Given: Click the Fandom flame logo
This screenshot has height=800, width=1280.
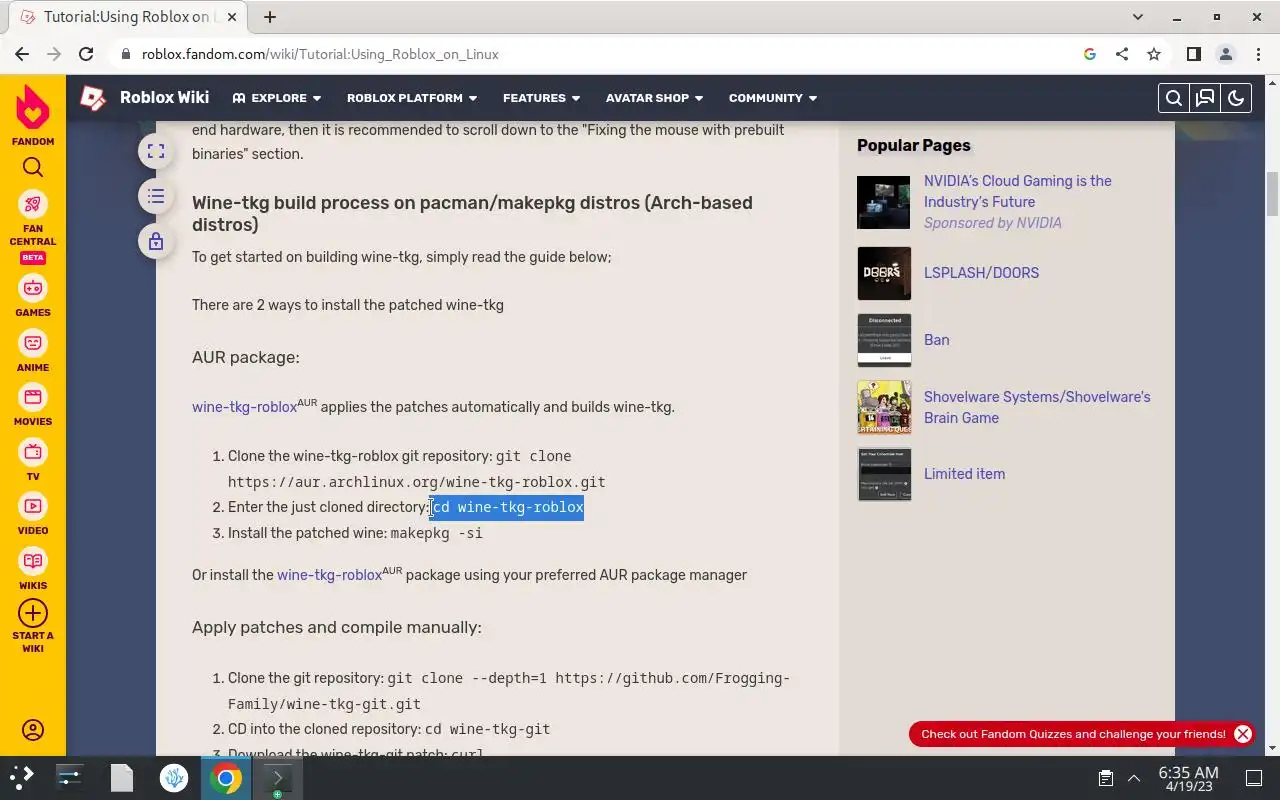Looking at the screenshot, I should [x=33, y=107].
